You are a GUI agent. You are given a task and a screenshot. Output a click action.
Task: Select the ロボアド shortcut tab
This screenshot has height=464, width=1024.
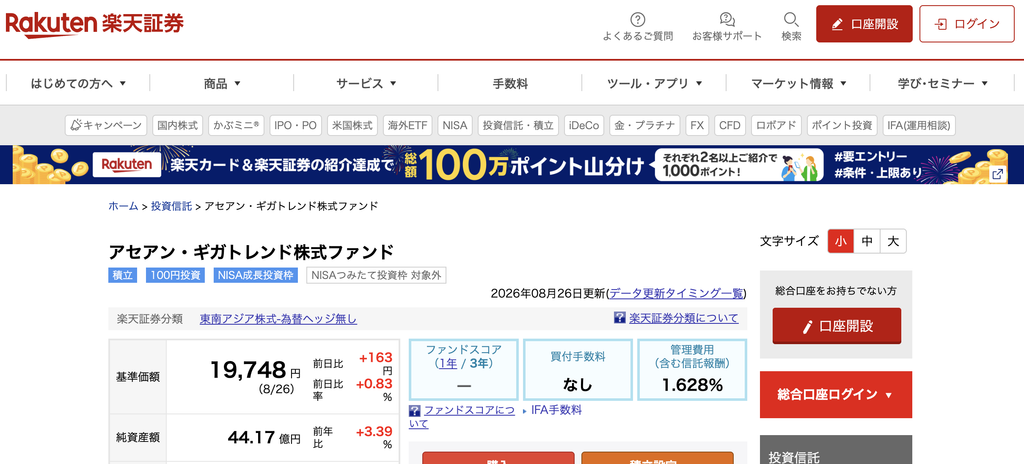[775, 125]
